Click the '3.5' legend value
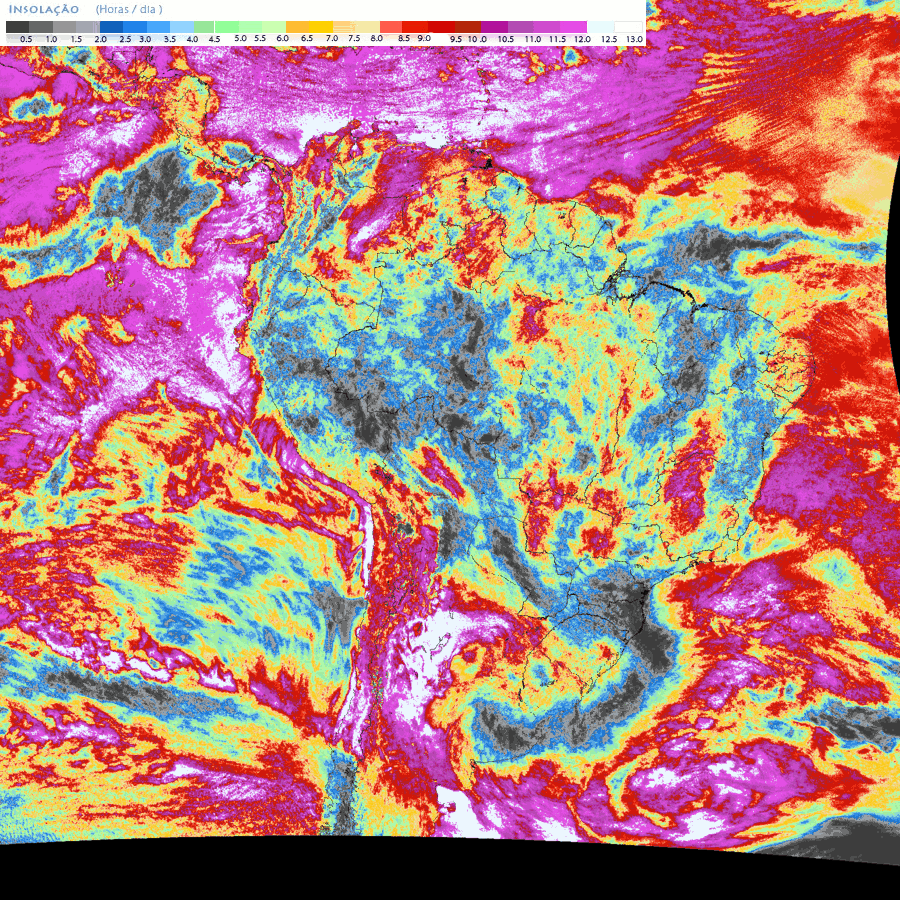This screenshot has height=900, width=900. point(170,40)
